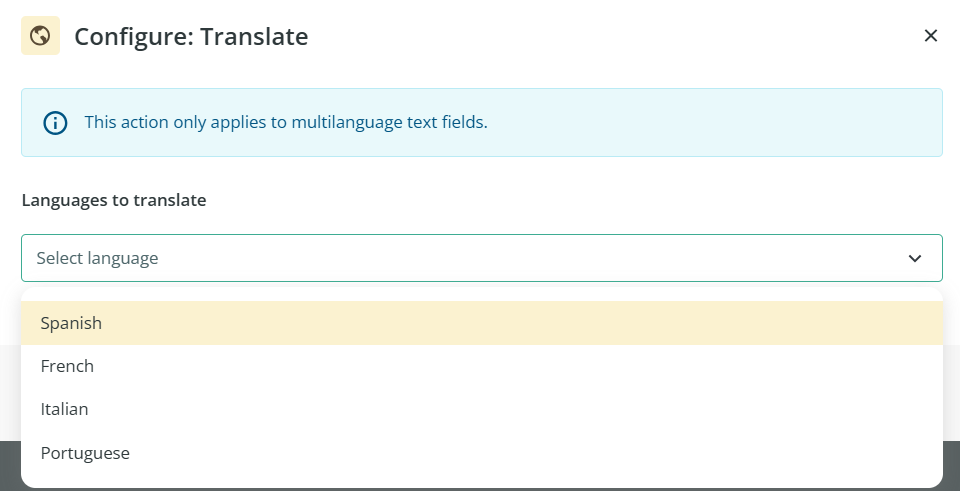Close the Configure: Translate dialog
The height and width of the screenshot is (491, 960).
coord(930,37)
